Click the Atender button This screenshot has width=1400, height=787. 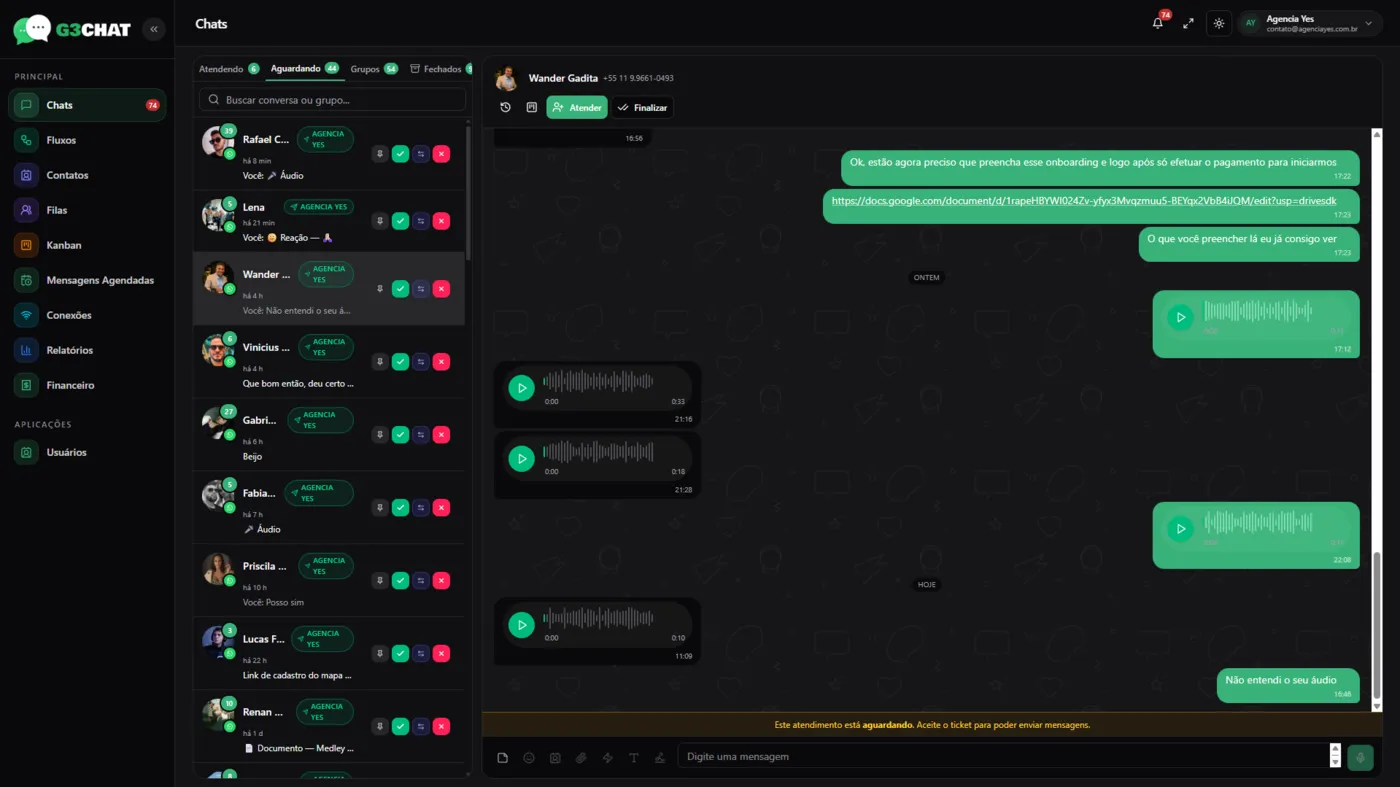pyautogui.click(x=577, y=107)
